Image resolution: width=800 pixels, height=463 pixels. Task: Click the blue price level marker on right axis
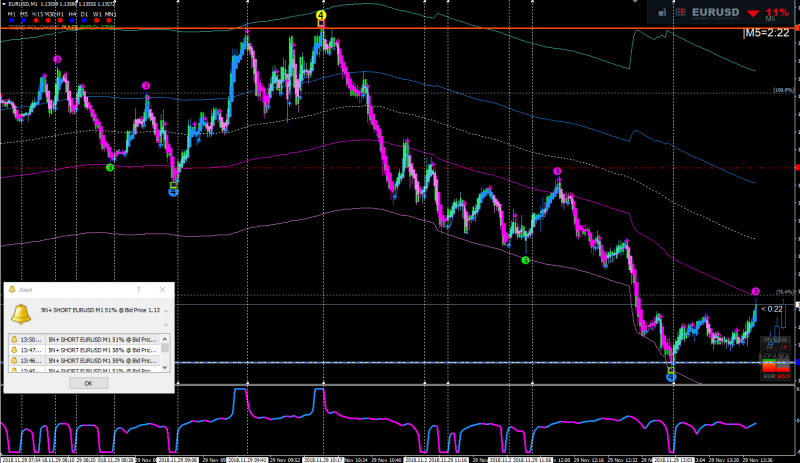797,362
